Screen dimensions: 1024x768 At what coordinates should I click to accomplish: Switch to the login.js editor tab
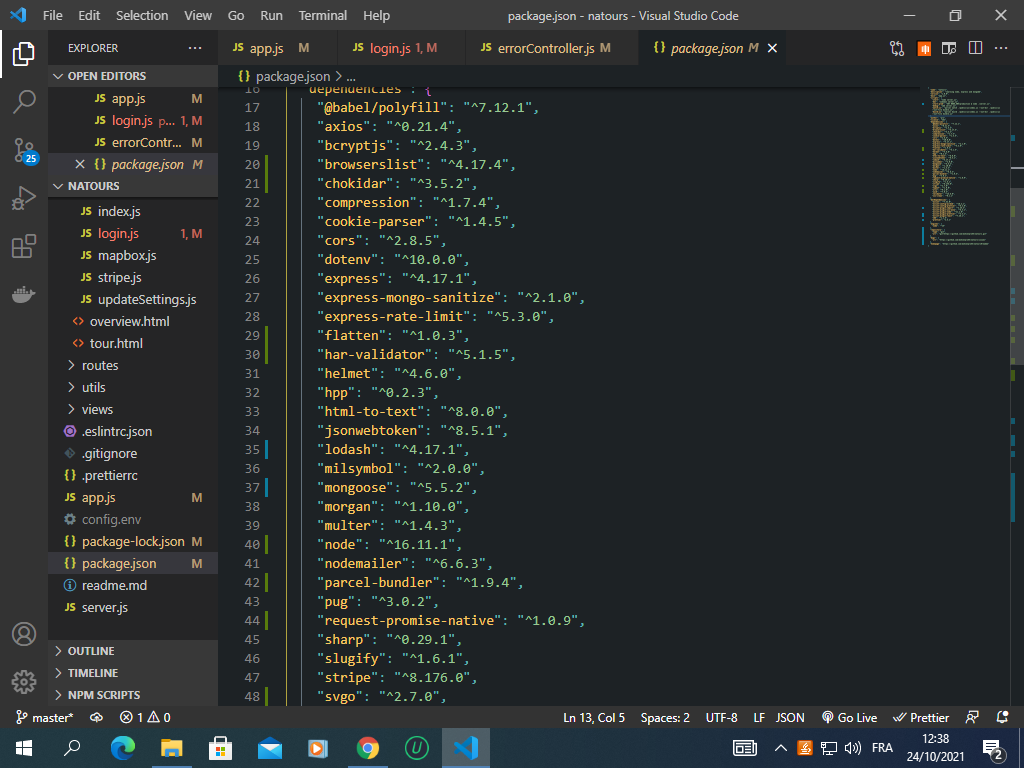(401, 48)
